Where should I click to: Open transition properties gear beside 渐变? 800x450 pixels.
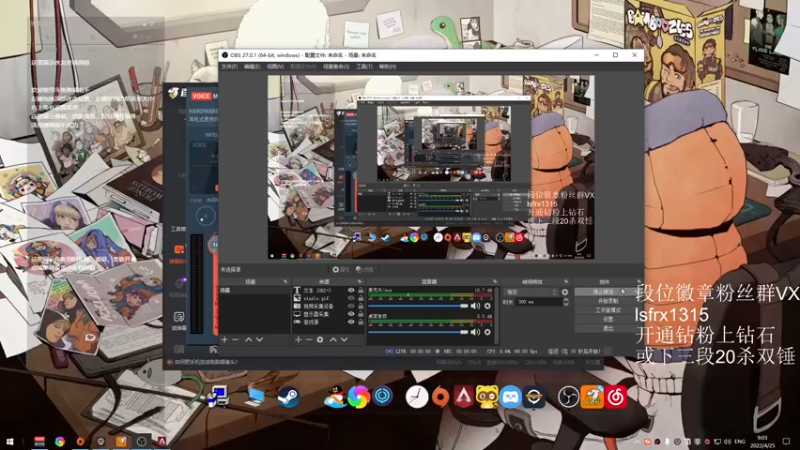coord(565,292)
